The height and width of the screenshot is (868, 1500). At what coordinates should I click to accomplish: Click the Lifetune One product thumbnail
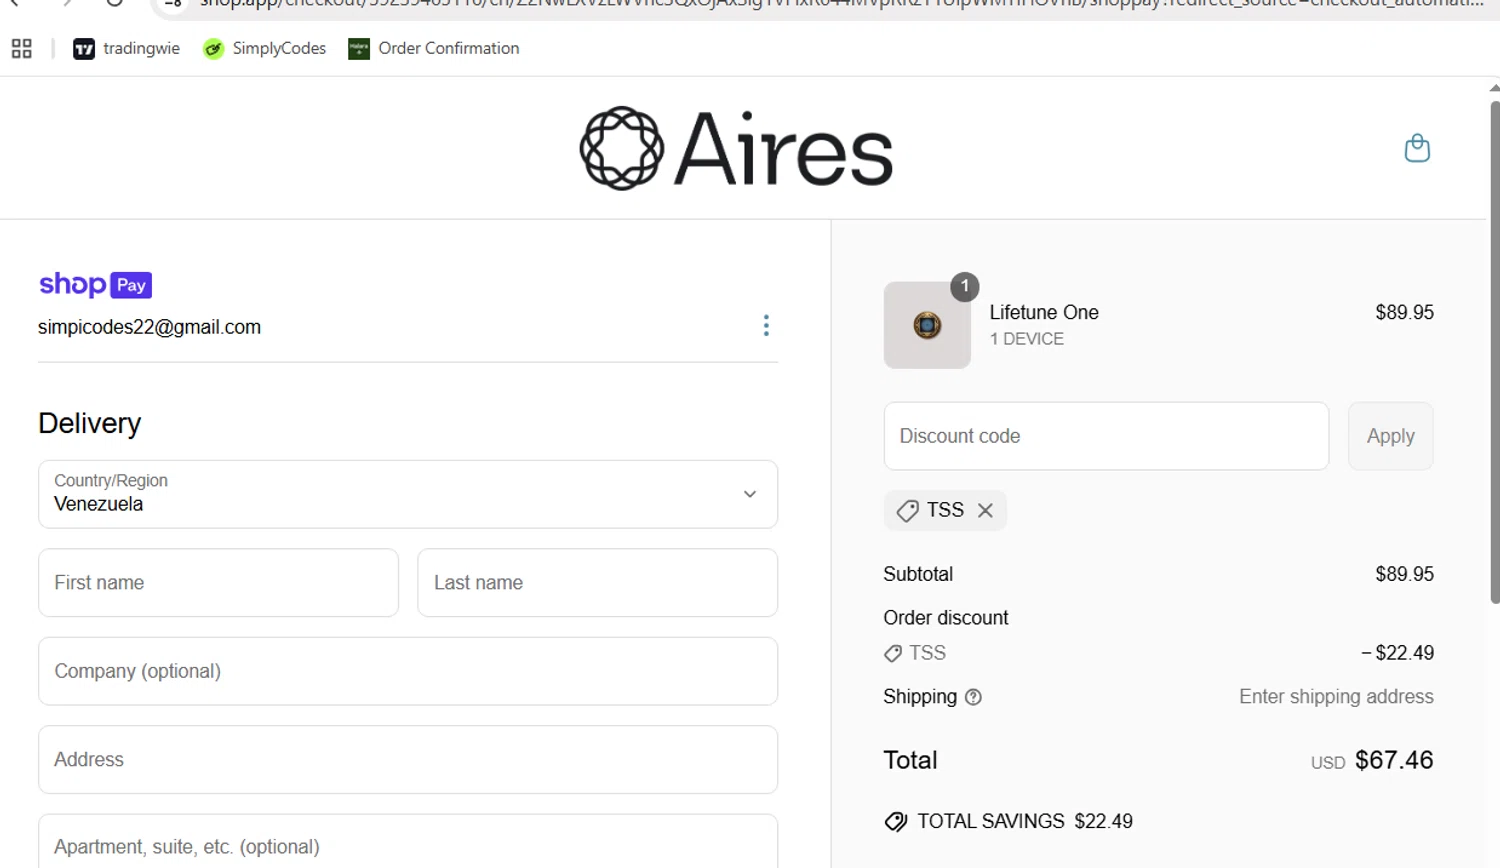[927, 325]
